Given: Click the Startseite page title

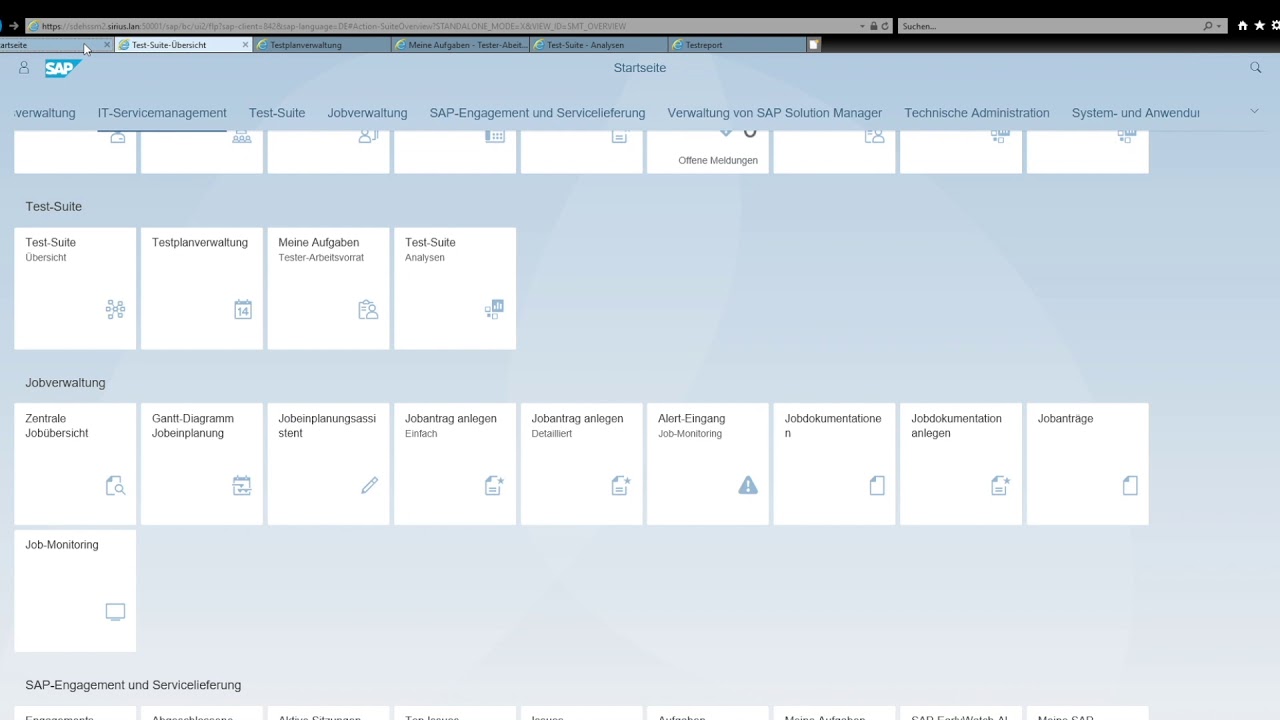Looking at the screenshot, I should 640,68.
